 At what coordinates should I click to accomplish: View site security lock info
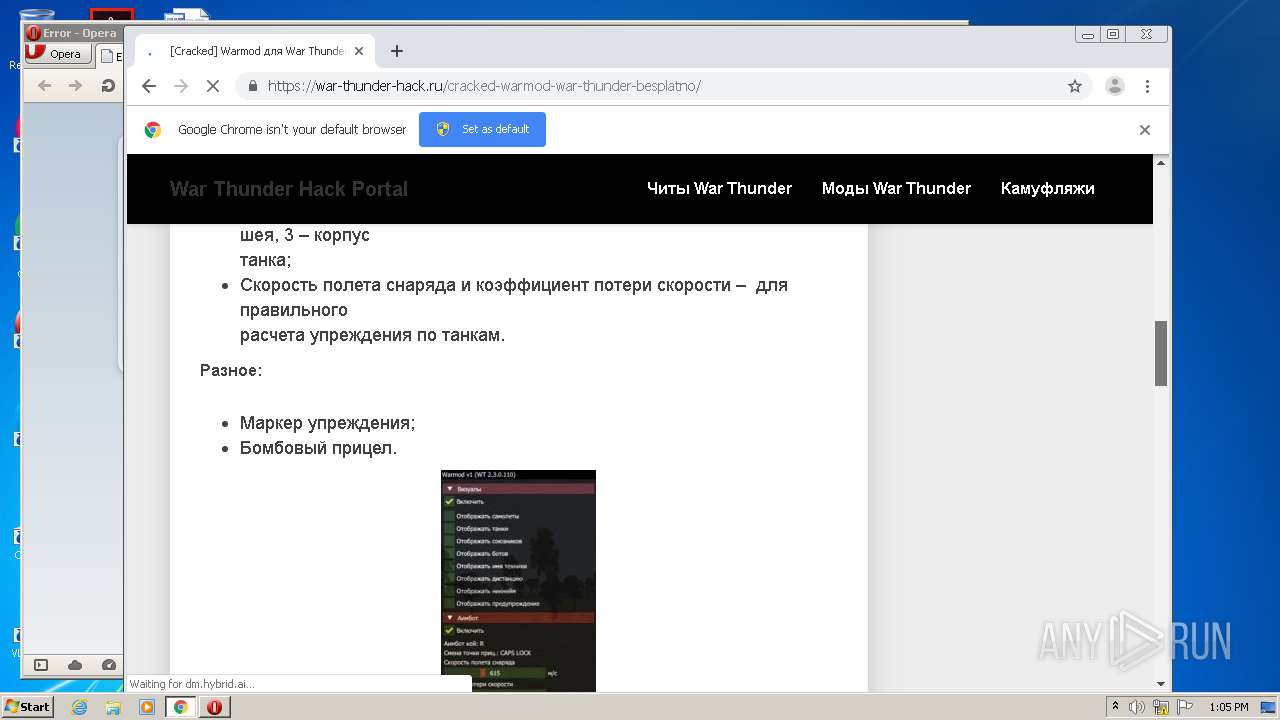(252, 86)
